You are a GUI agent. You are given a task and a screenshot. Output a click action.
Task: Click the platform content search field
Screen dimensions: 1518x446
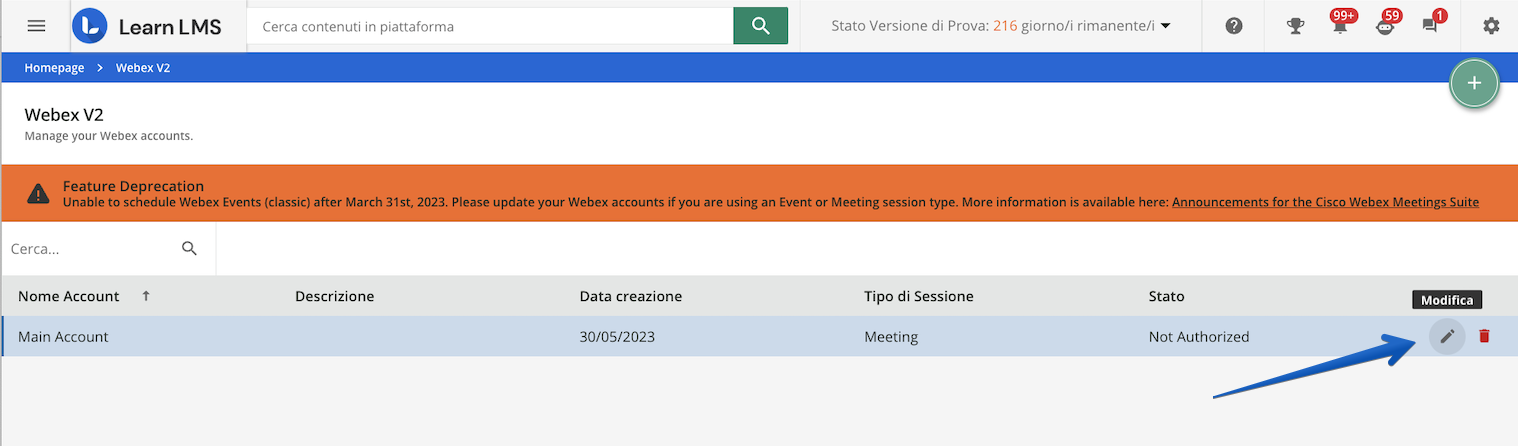click(x=490, y=26)
